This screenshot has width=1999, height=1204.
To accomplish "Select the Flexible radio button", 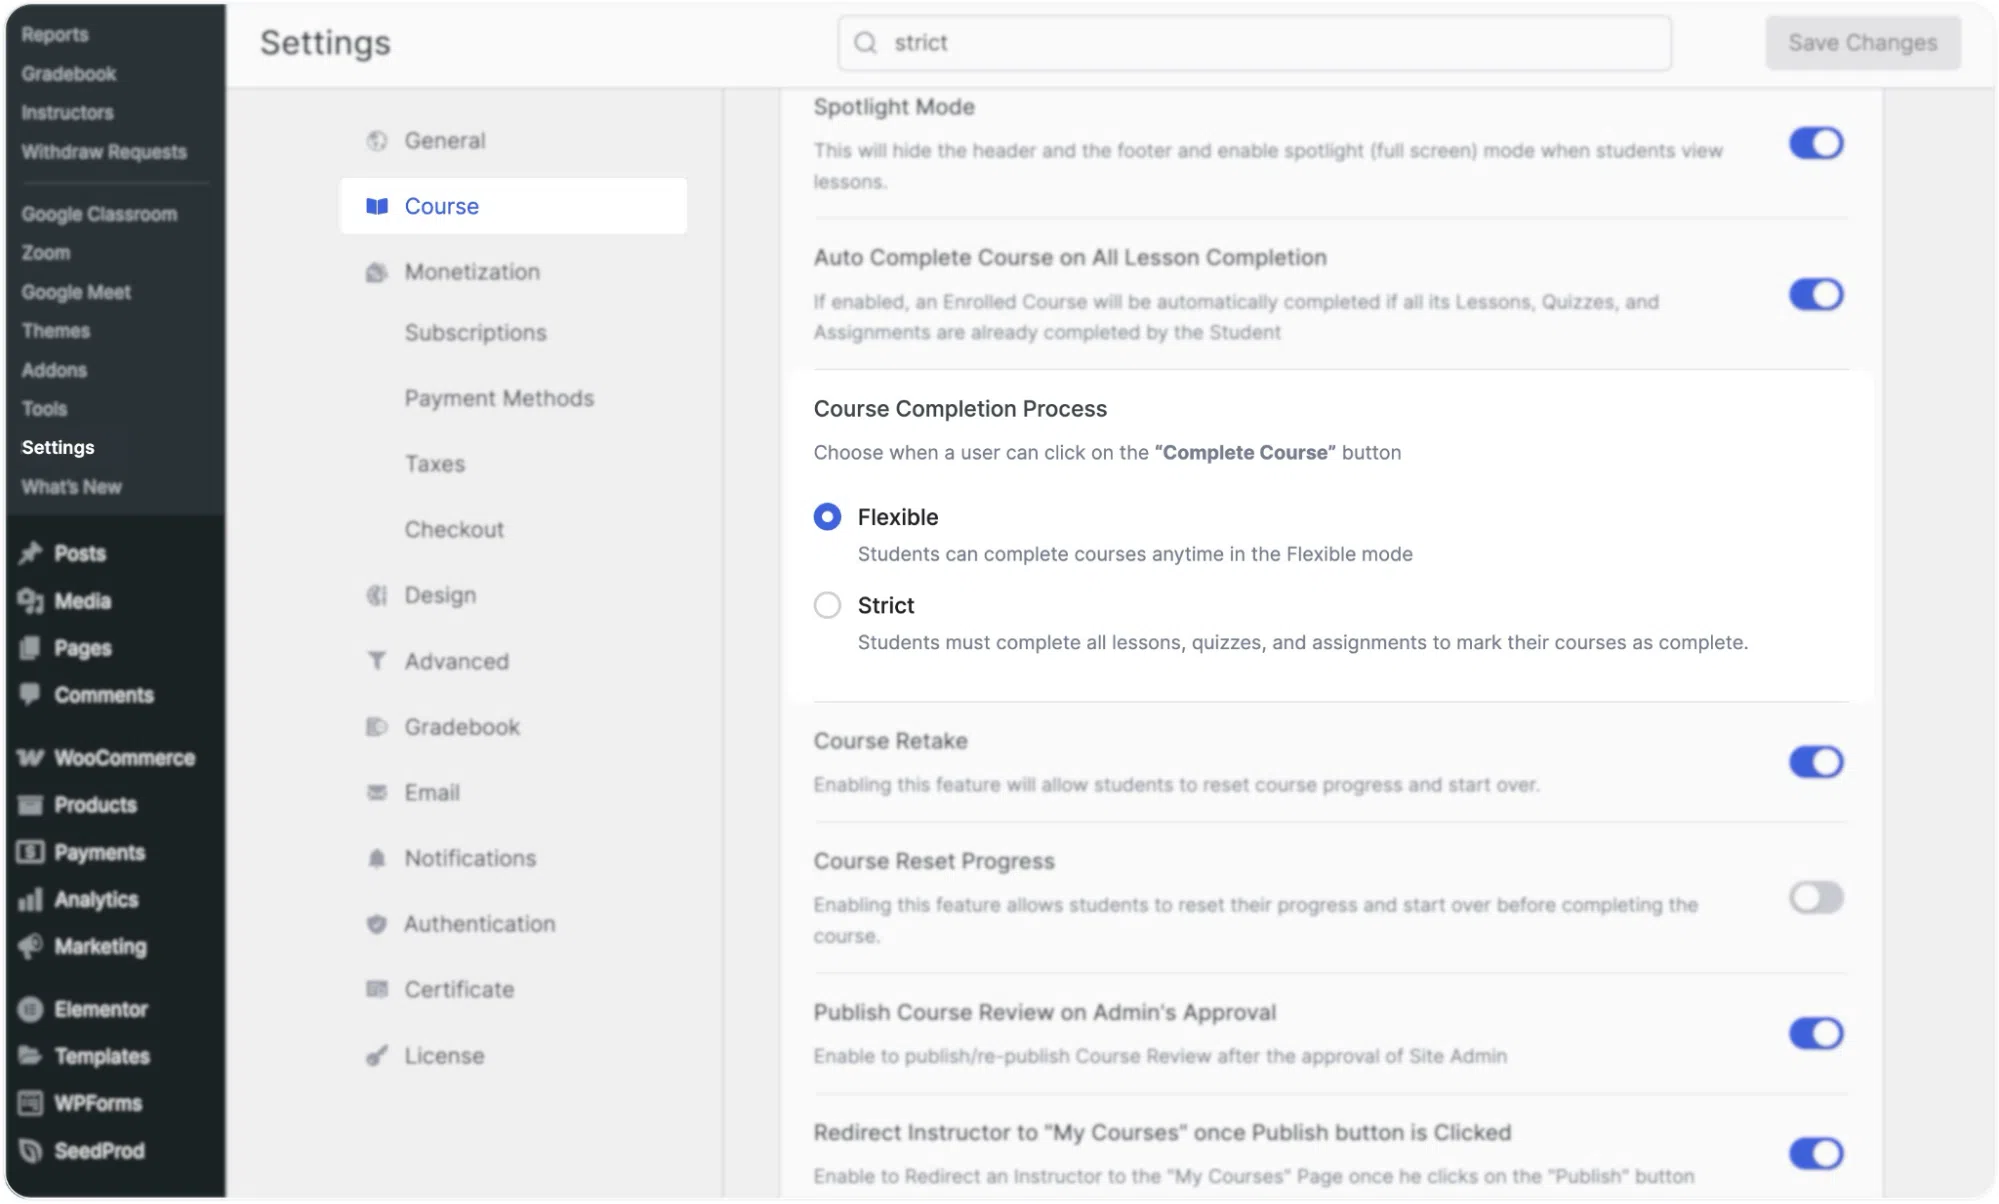I will point(827,517).
